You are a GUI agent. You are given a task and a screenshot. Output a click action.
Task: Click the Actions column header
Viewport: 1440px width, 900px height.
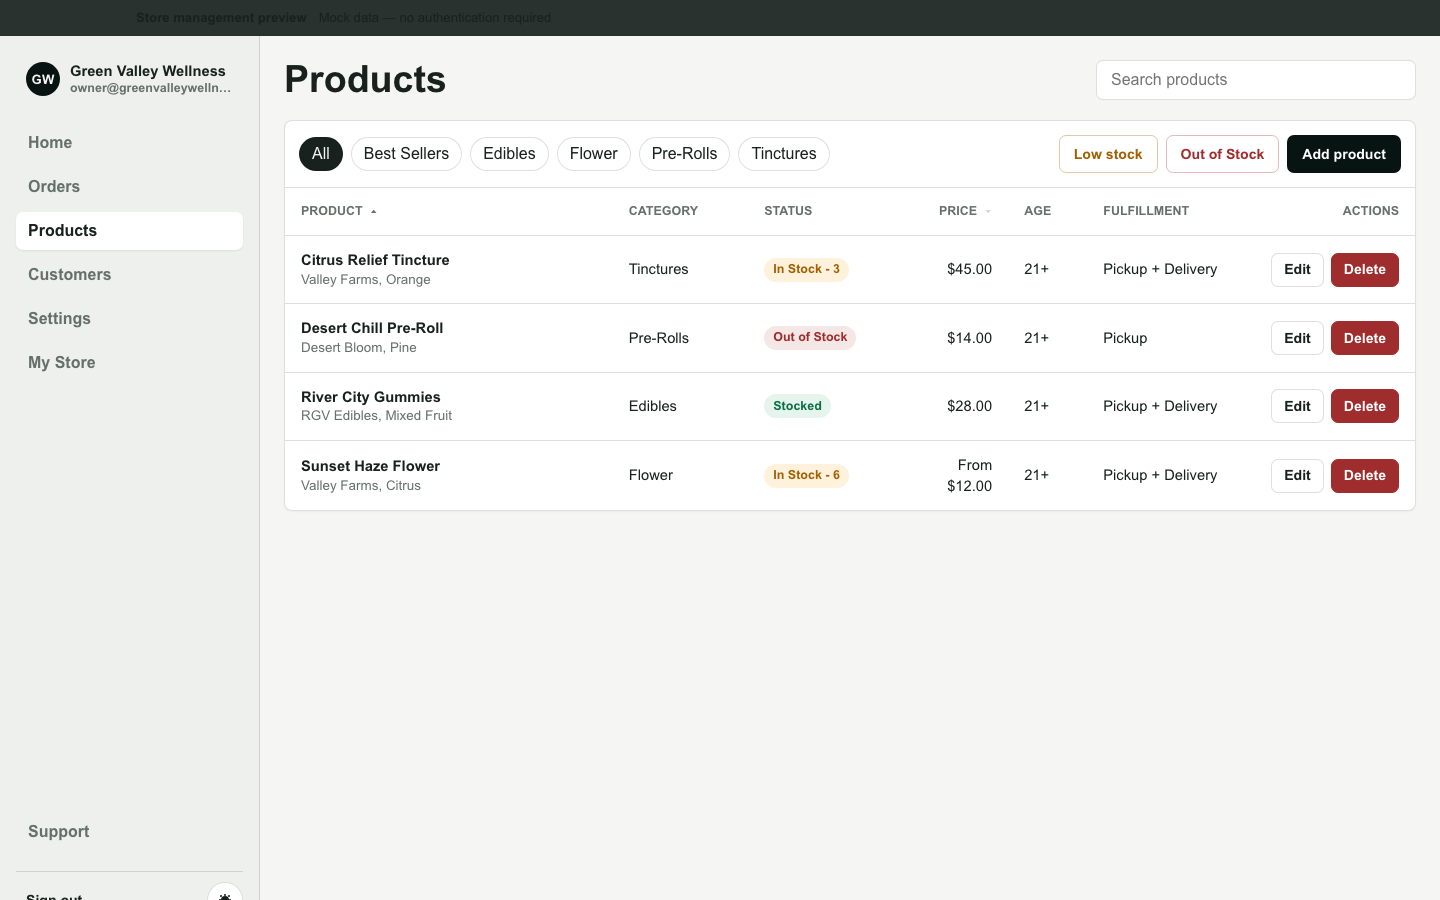pyautogui.click(x=1370, y=211)
